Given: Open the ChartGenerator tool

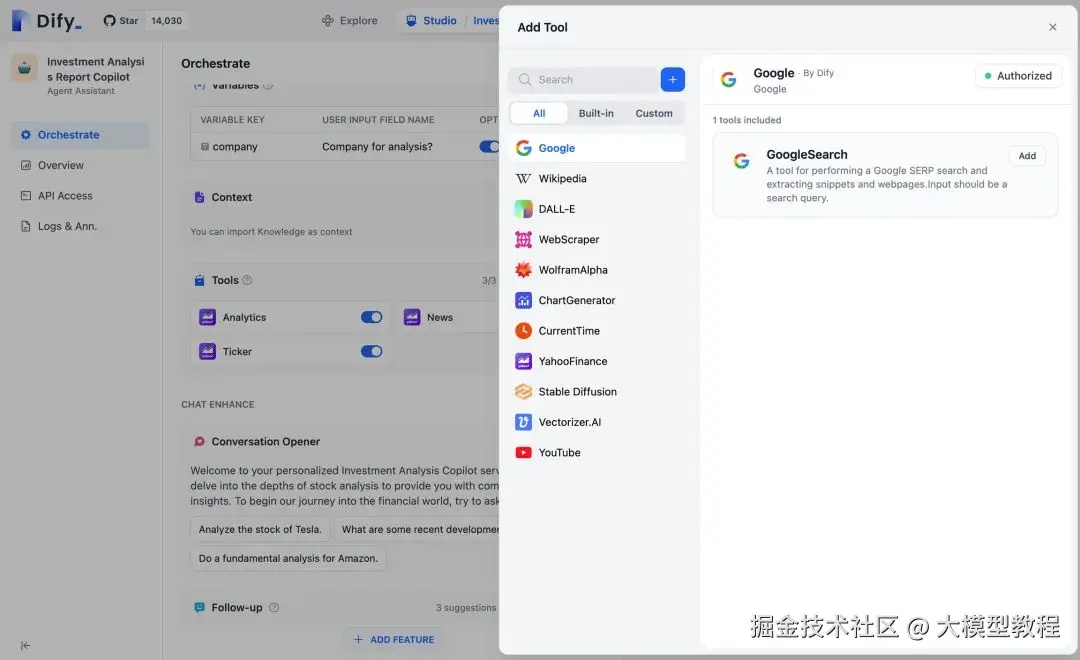Looking at the screenshot, I should (523, 300).
